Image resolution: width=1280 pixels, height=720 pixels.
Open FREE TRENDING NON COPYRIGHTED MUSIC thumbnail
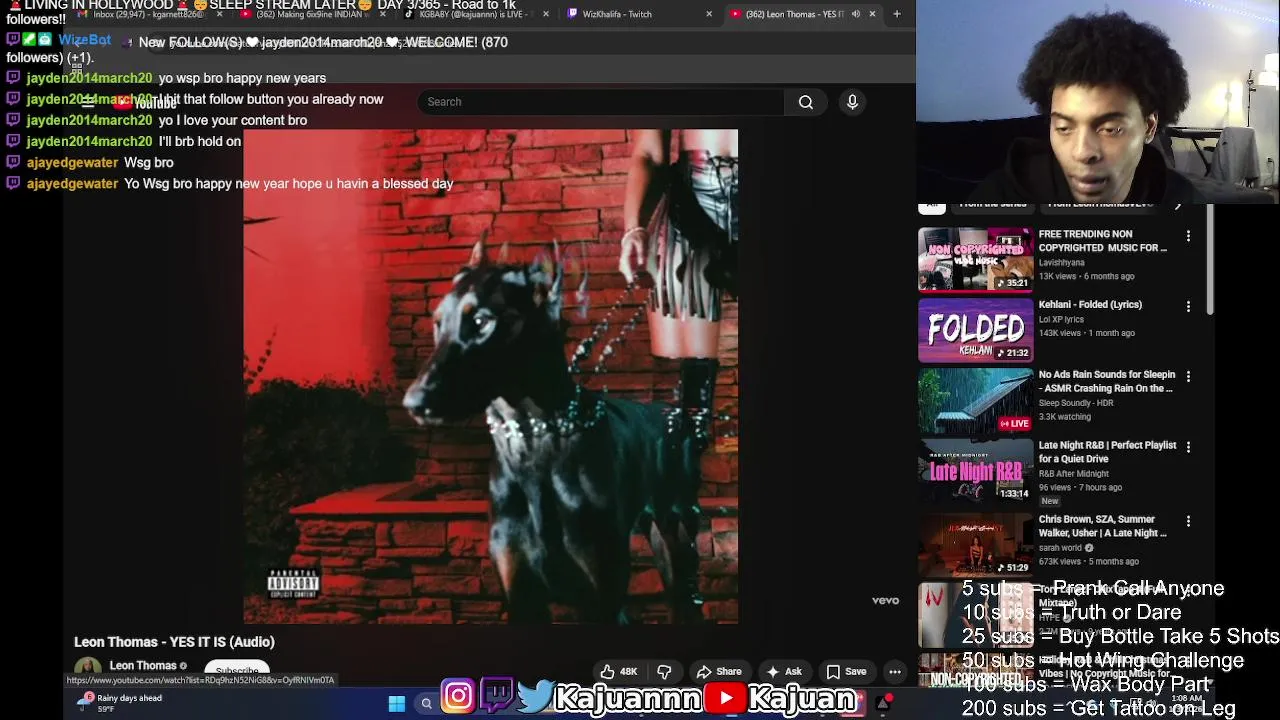976,259
